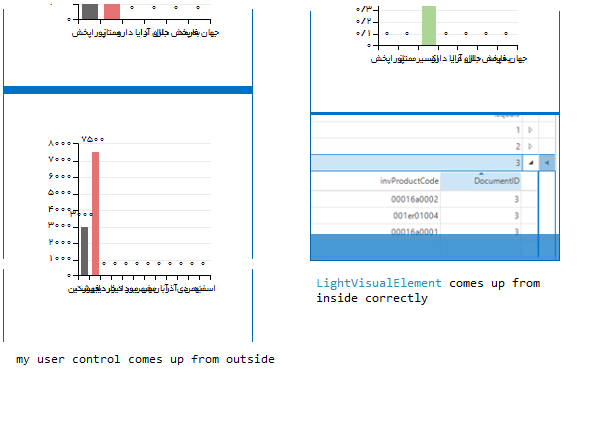
Task: Expand row 2 hierarchy arrow
Action: [530, 146]
